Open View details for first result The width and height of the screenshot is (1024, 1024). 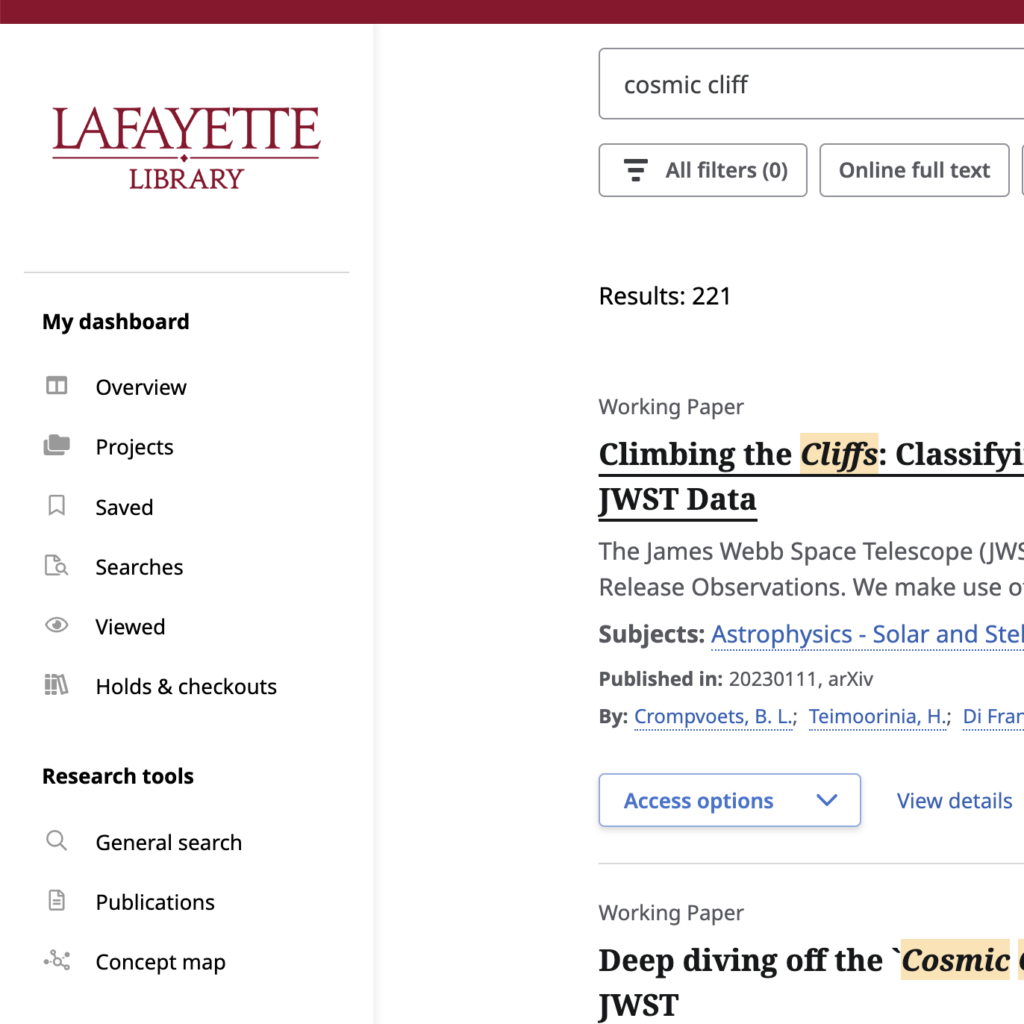click(954, 801)
